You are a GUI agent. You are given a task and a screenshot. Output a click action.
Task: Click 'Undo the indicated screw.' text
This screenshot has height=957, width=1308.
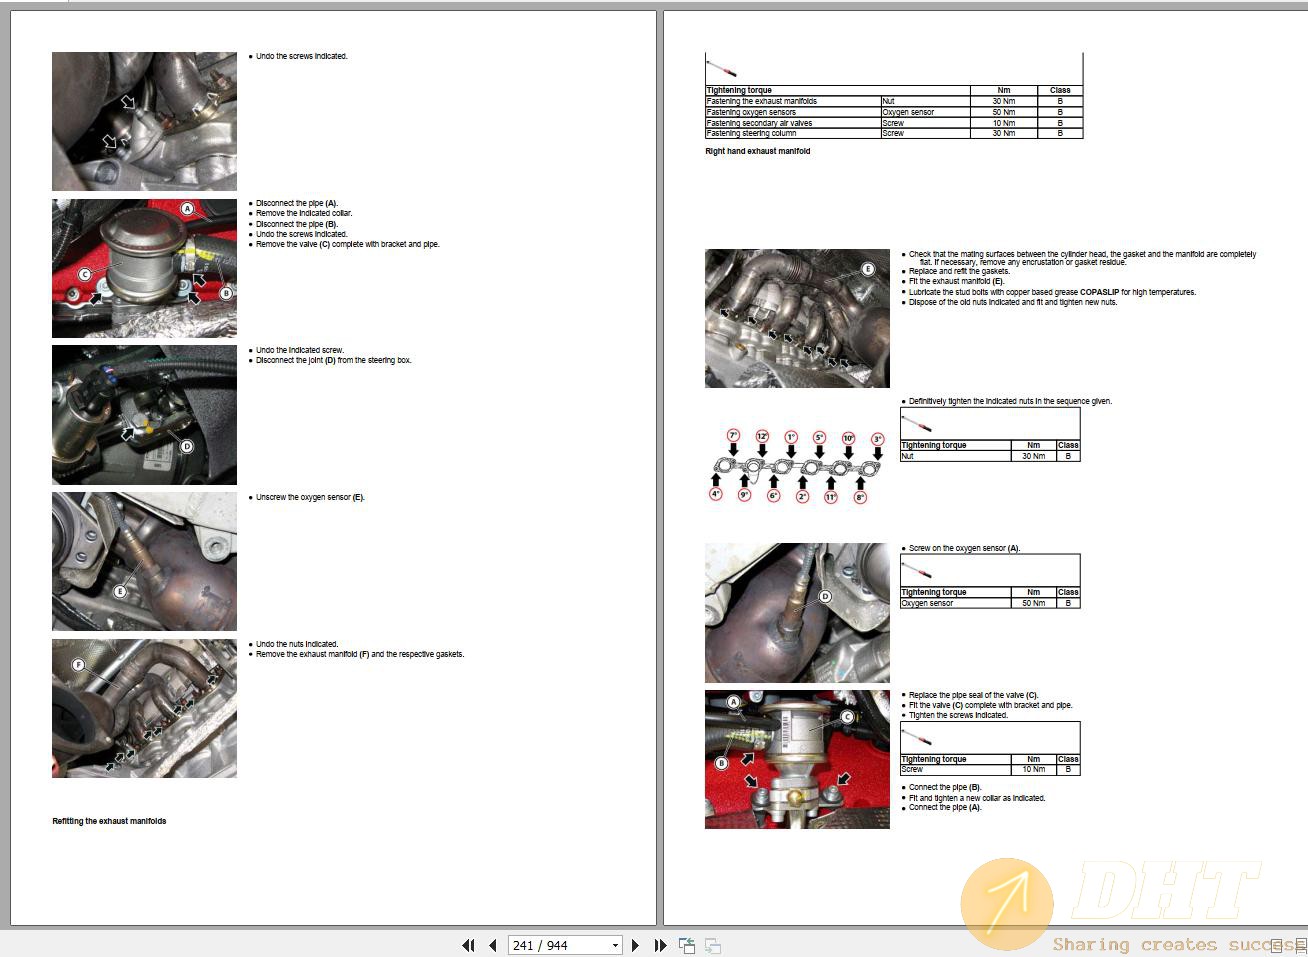click(300, 350)
